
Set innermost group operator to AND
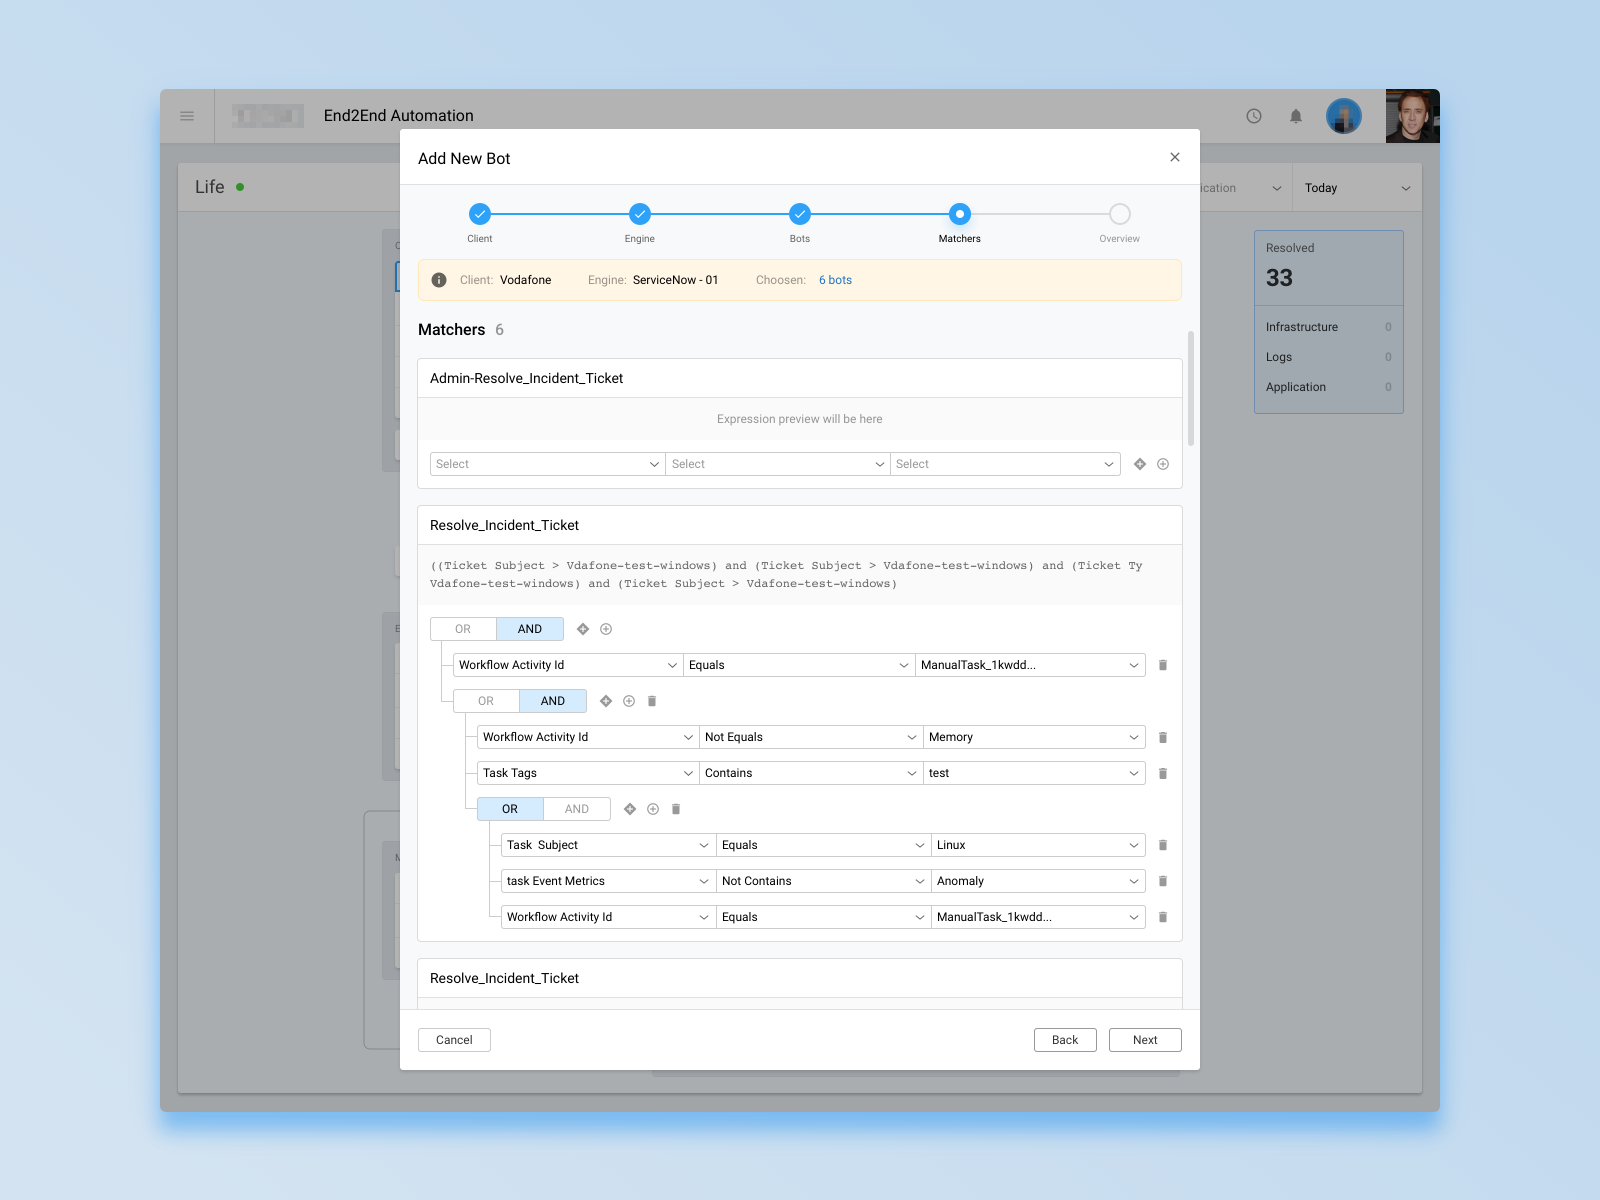(577, 809)
